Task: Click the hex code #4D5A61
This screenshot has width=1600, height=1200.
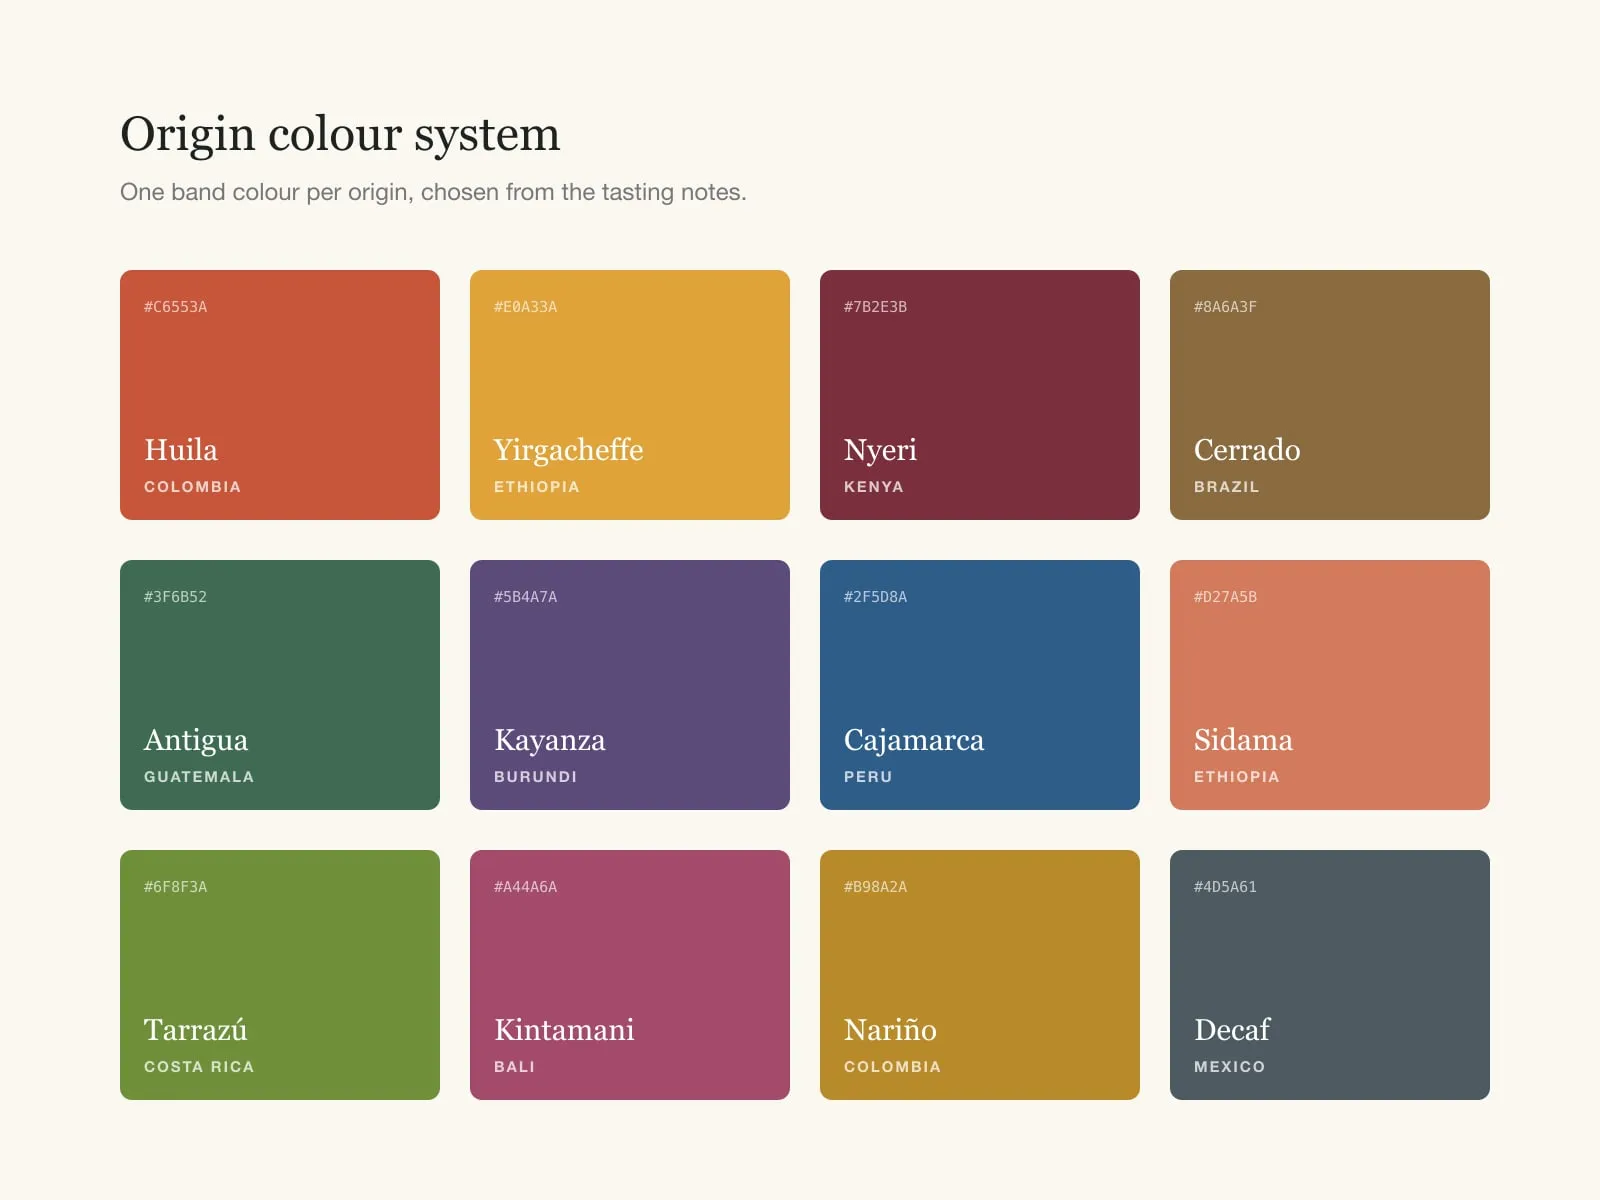Action: coord(1226,887)
